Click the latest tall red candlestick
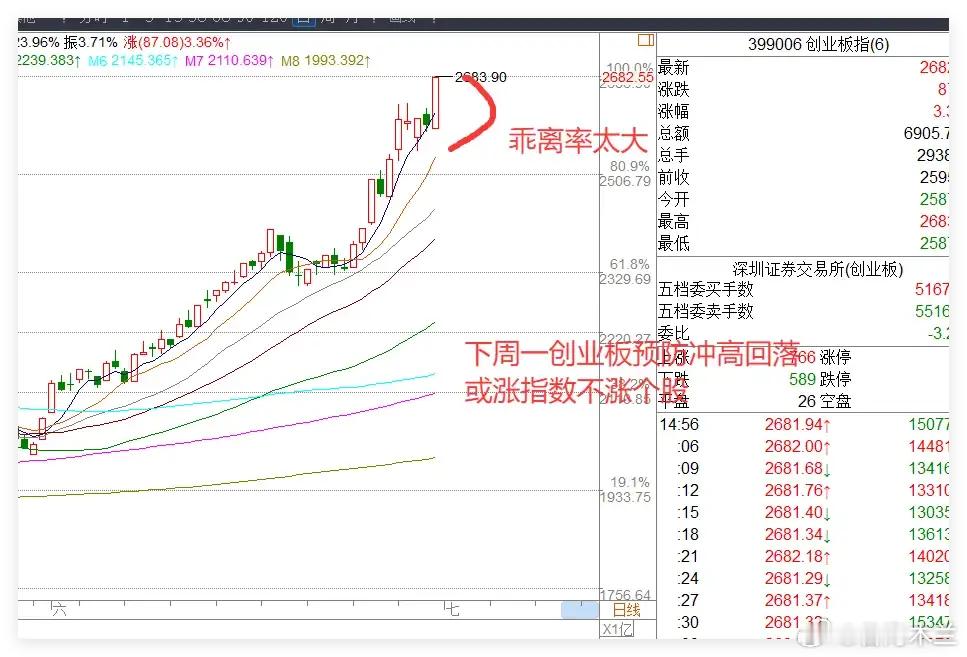 (435, 102)
